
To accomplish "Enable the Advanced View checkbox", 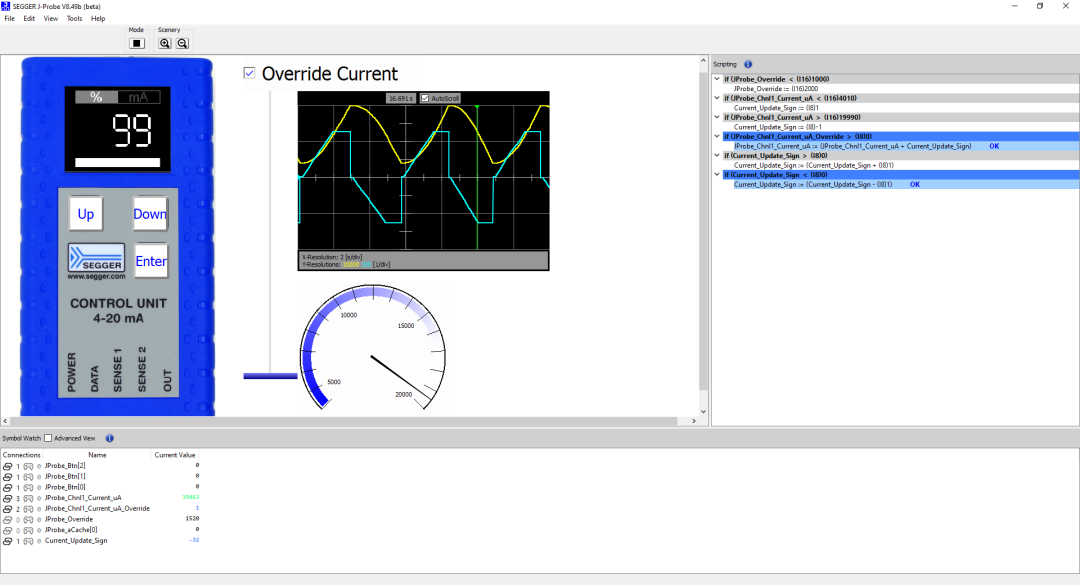I will [48, 438].
